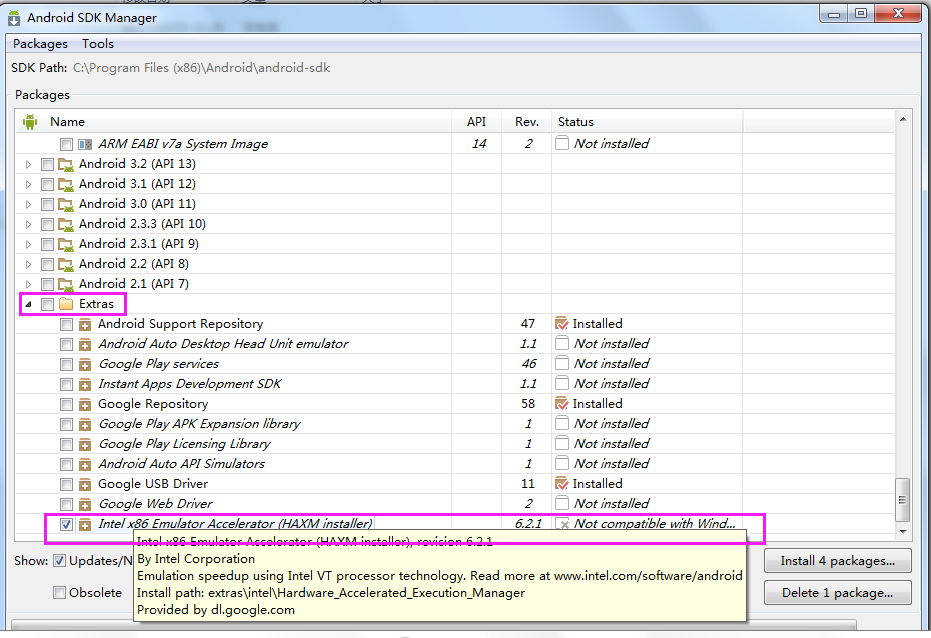Check the Google USB Driver checkbox
The image size is (931, 638).
pos(66,485)
